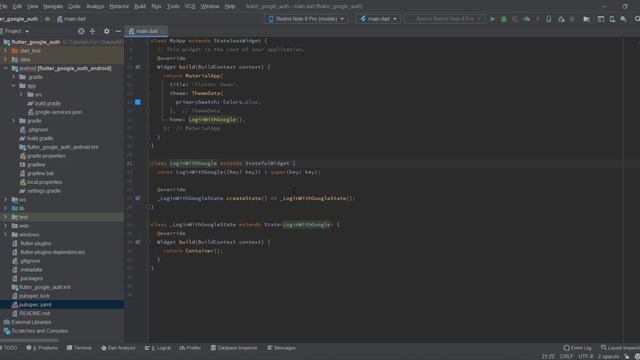Open Dart Analysis tool window
Screen dimensions: 640x360
[x=118, y=348]
